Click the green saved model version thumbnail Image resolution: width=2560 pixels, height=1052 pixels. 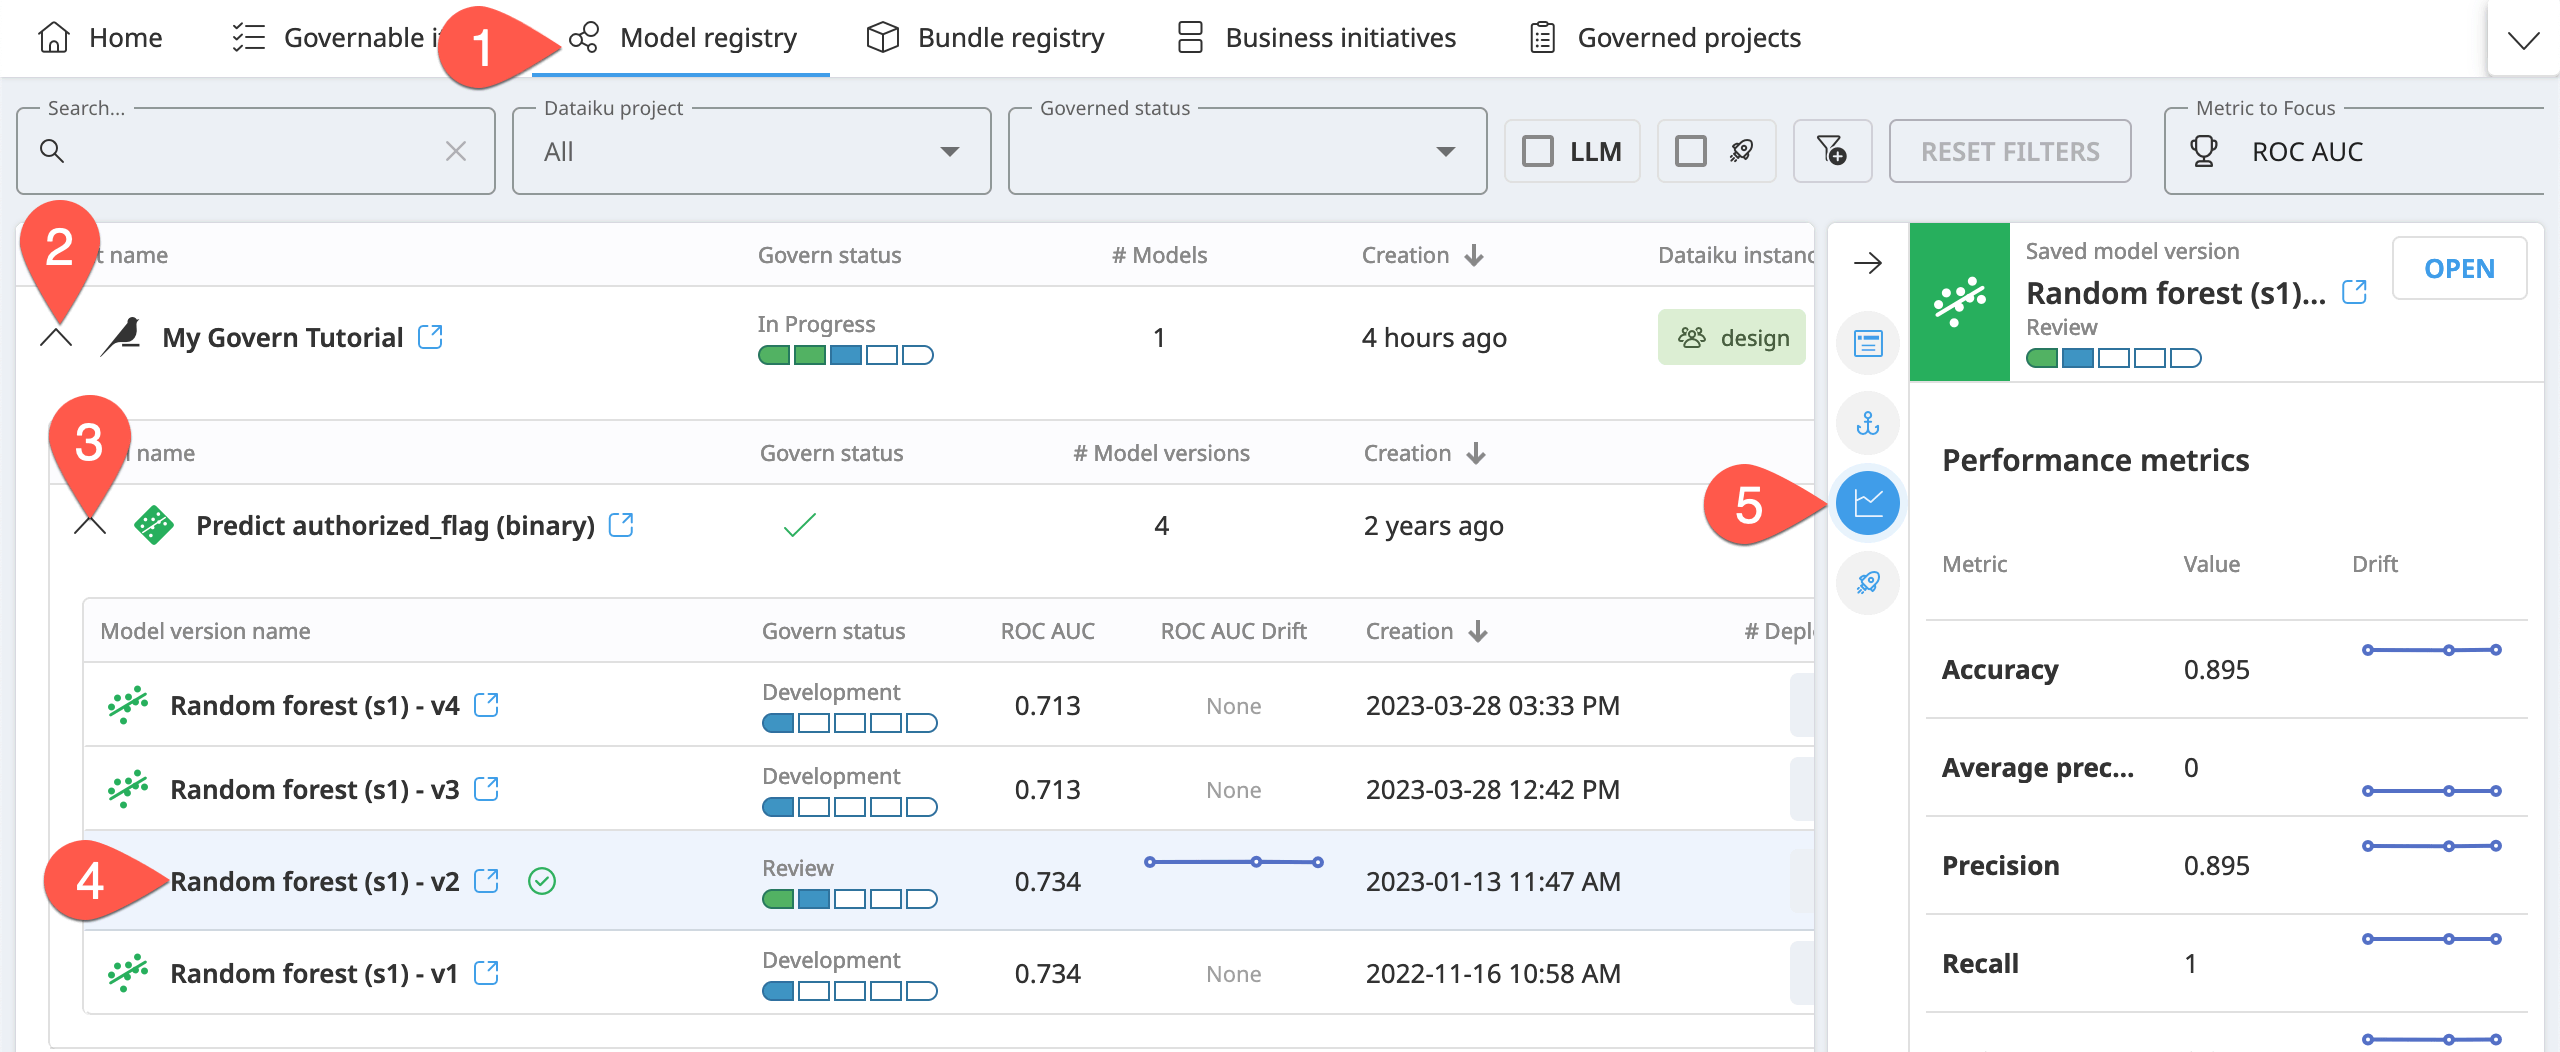tap(1959, 302)
